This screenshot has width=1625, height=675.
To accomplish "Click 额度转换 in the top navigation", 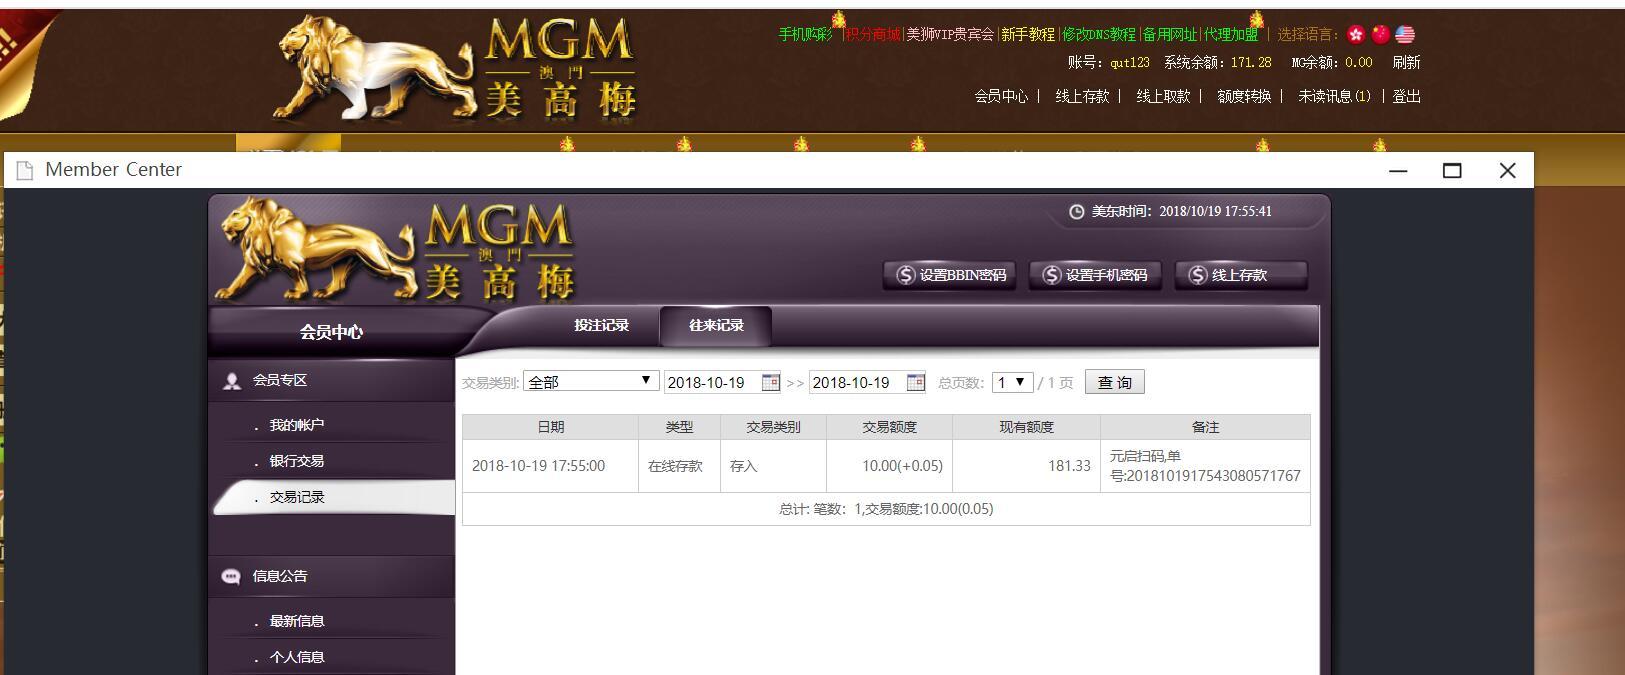I will [x=1244, y=96].
